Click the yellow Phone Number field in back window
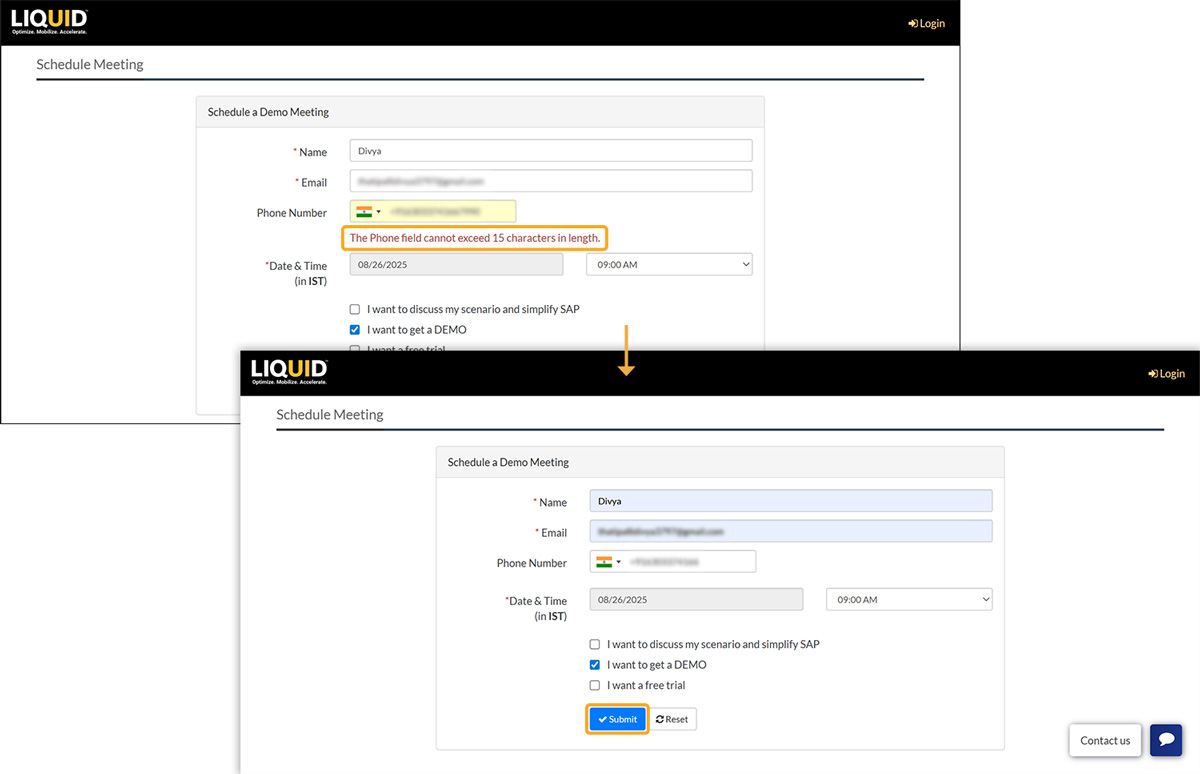1200x774 pixels. (433, 211)
